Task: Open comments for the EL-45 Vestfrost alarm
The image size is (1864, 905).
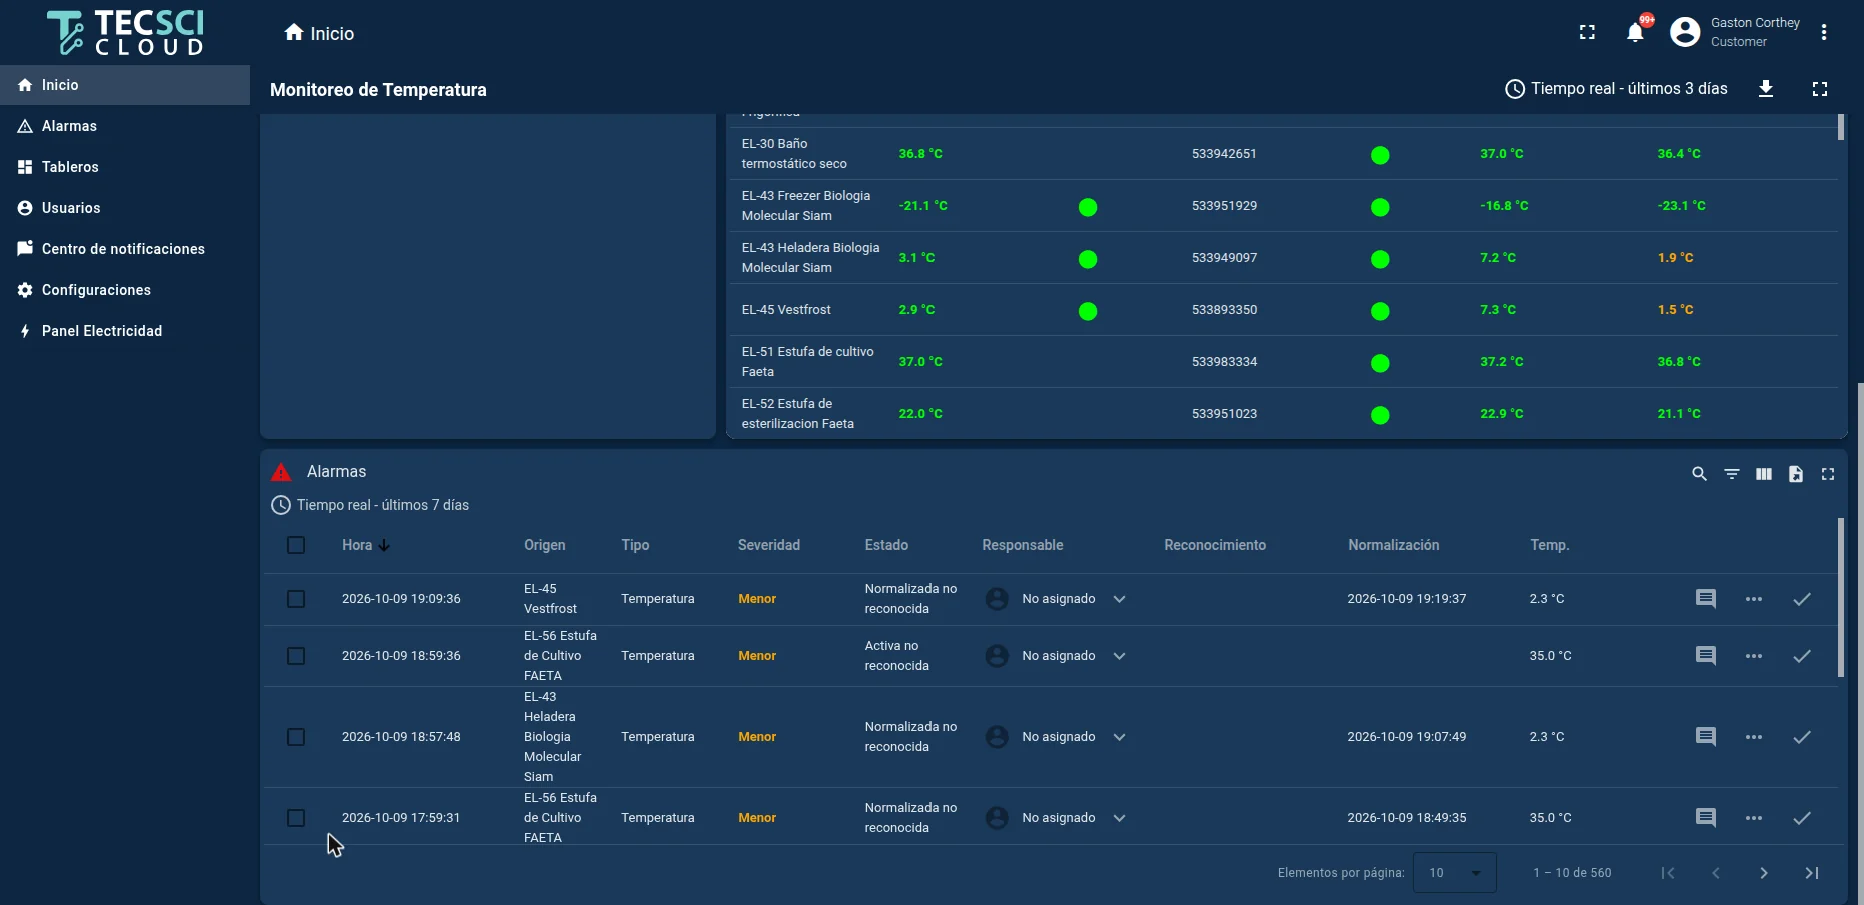Action: 1706,599
